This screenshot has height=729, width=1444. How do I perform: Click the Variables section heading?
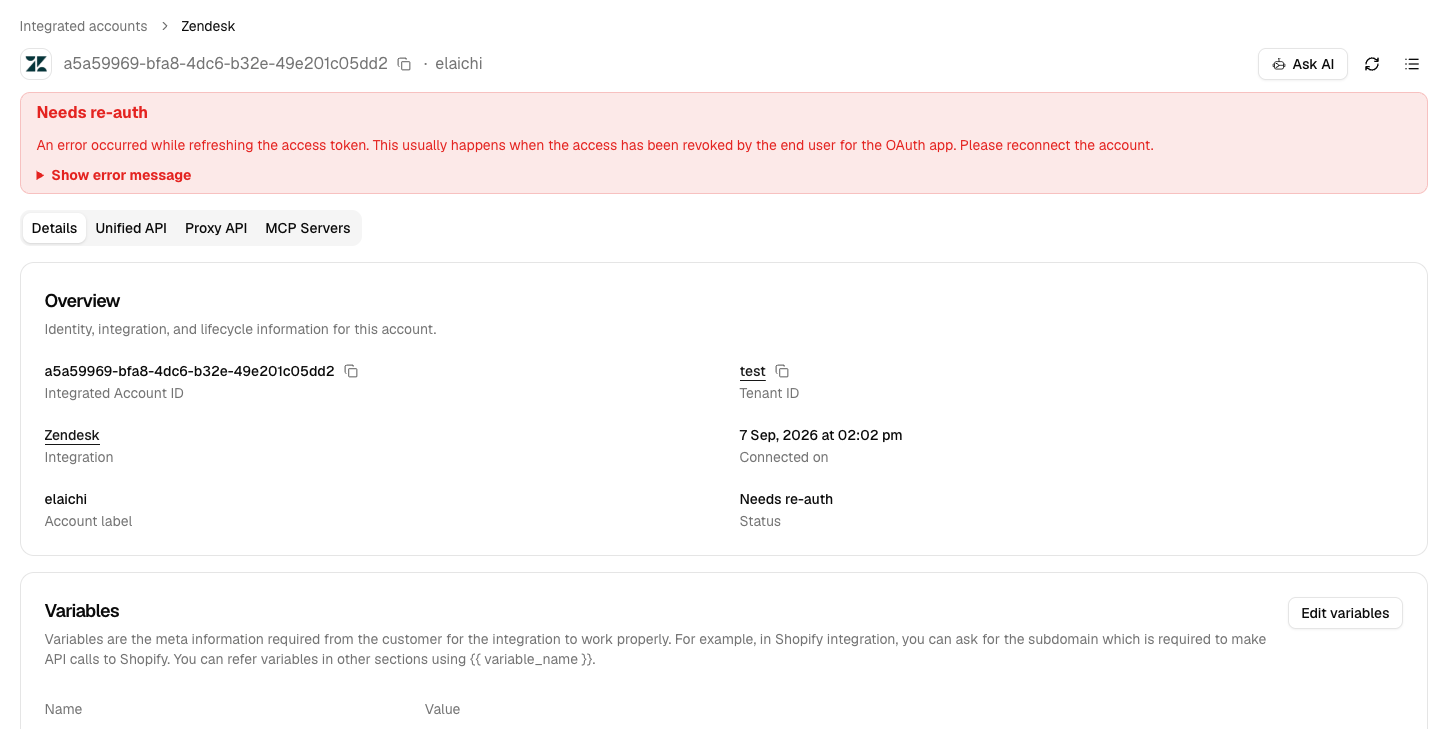tap(82, 611)
